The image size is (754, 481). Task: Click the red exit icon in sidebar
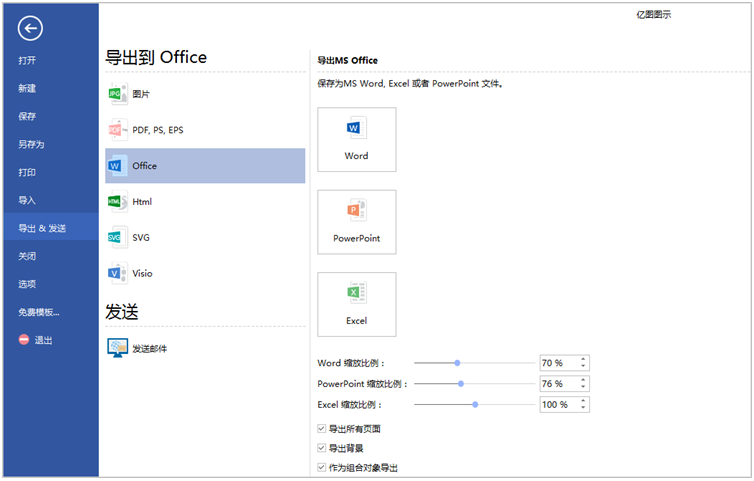click(x=24, y=340)
